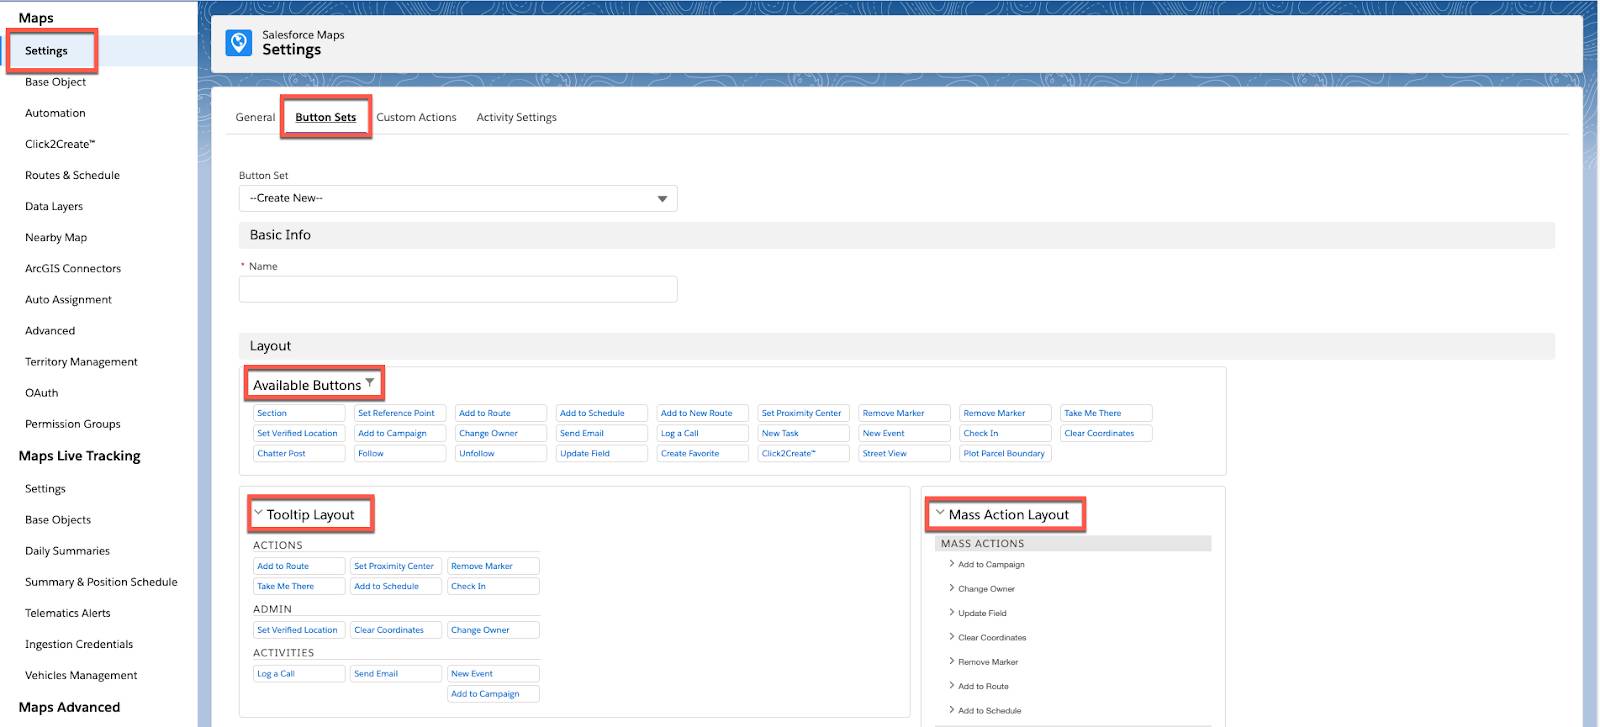Open Base Object in the sidebar

(55, 82)
